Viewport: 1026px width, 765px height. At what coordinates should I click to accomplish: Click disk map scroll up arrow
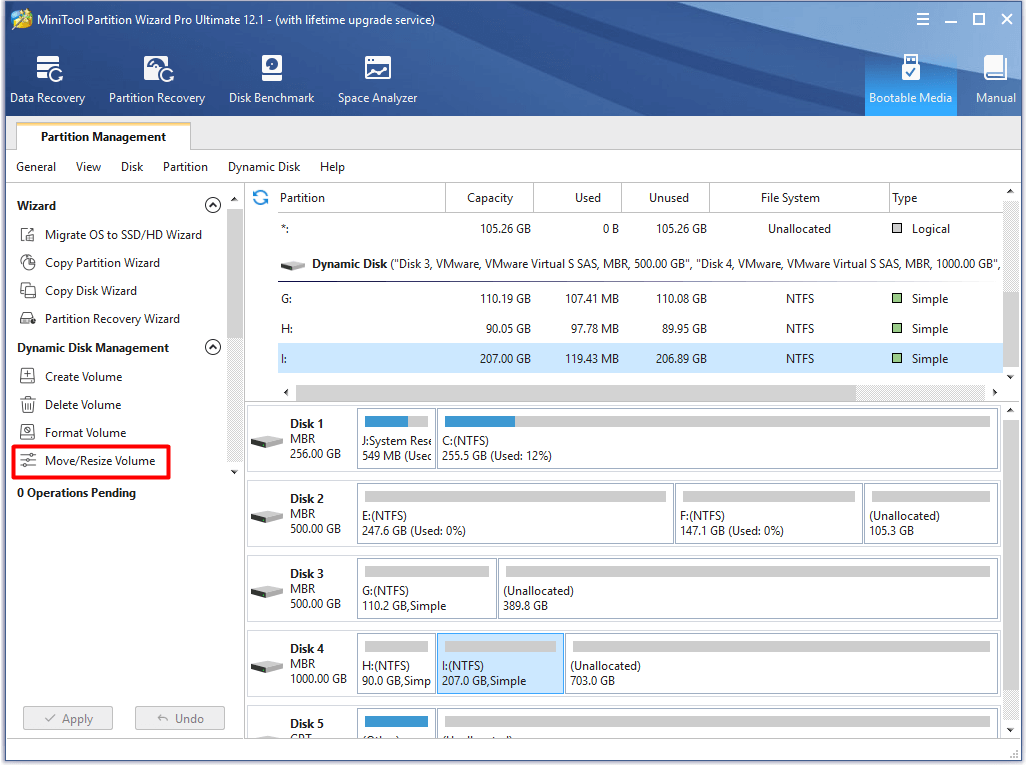point(1010,410)
